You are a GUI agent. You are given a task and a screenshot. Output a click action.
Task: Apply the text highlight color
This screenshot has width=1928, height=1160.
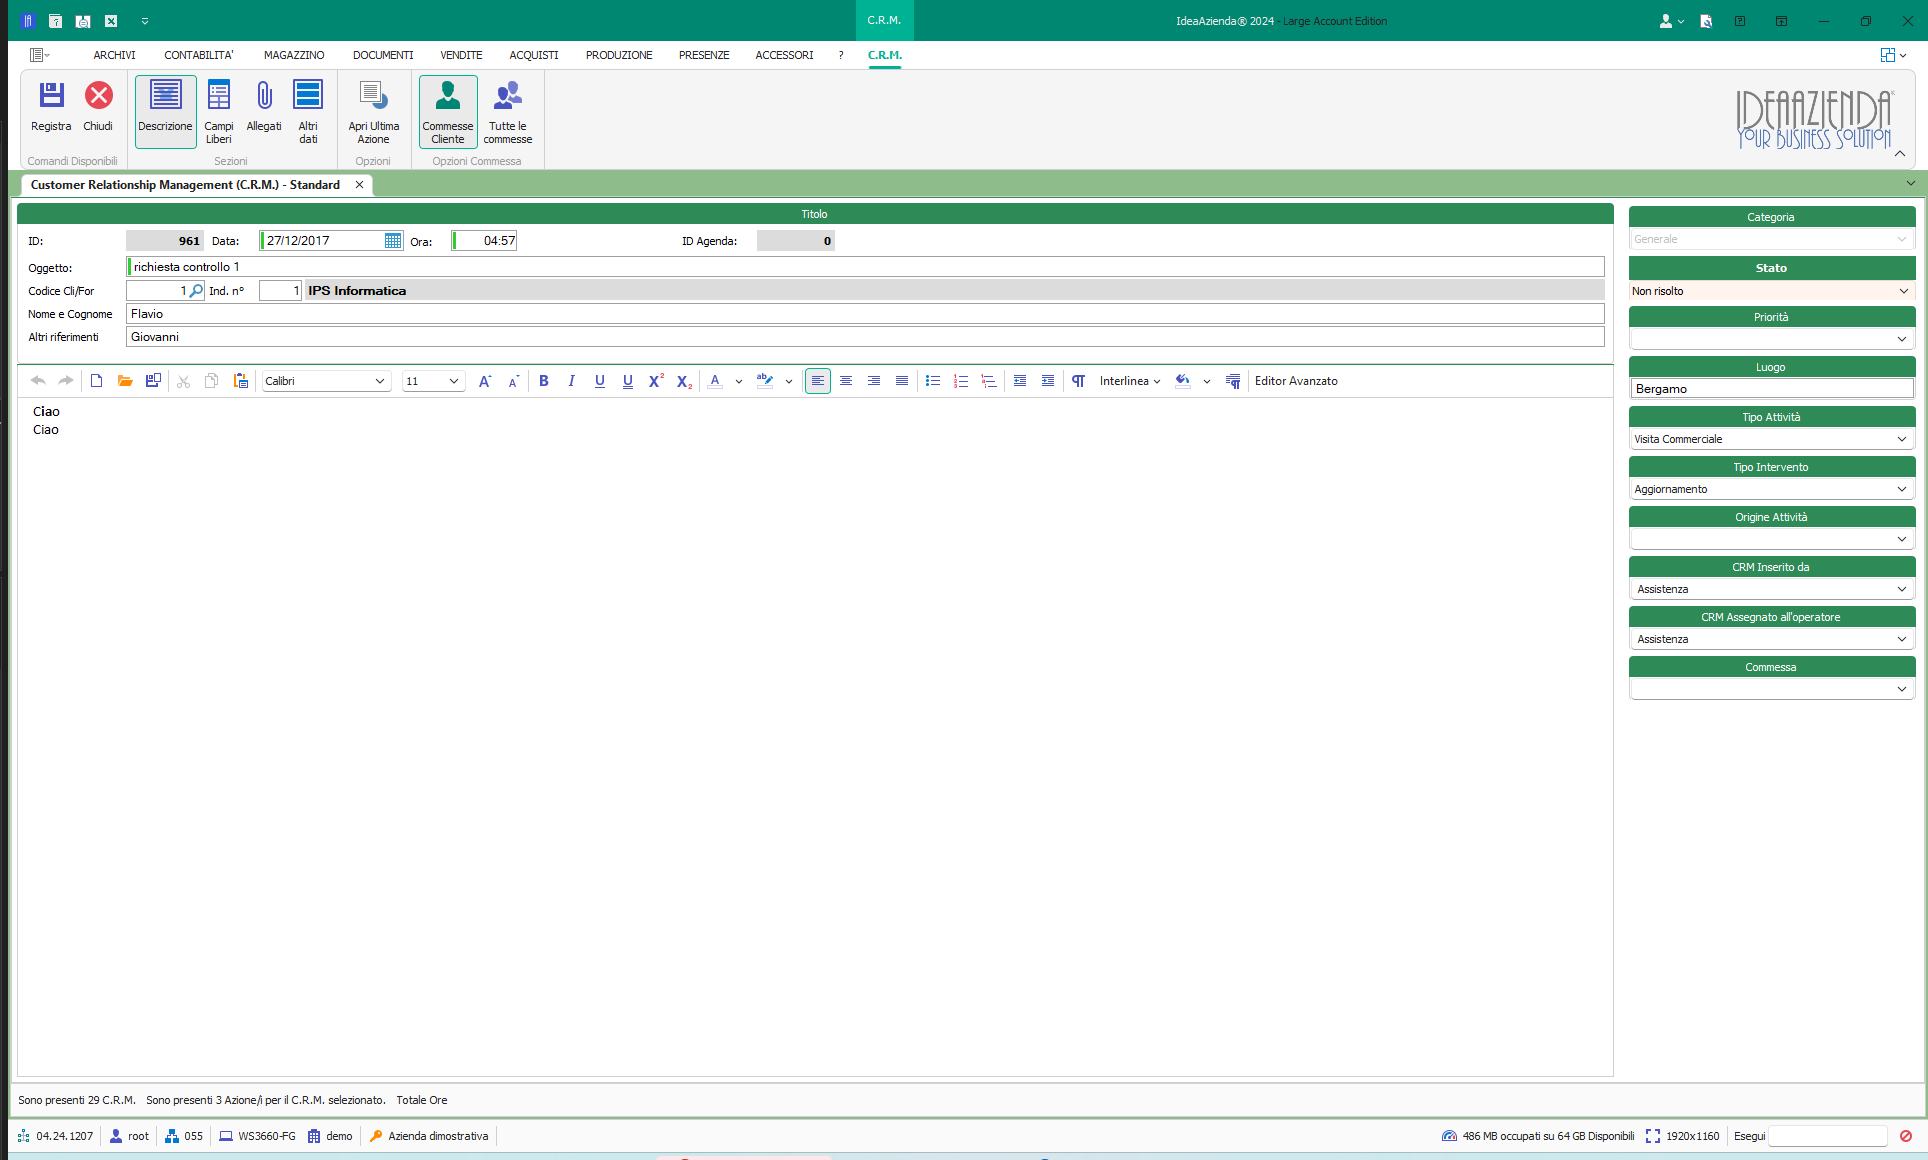[765, 381]
